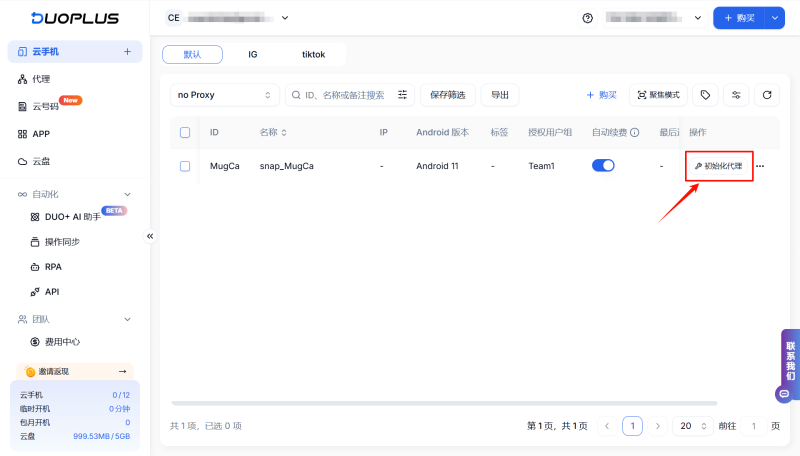
Task: Toggle auto-renew switch for MugCa
Action: click(x=603, y=166)
